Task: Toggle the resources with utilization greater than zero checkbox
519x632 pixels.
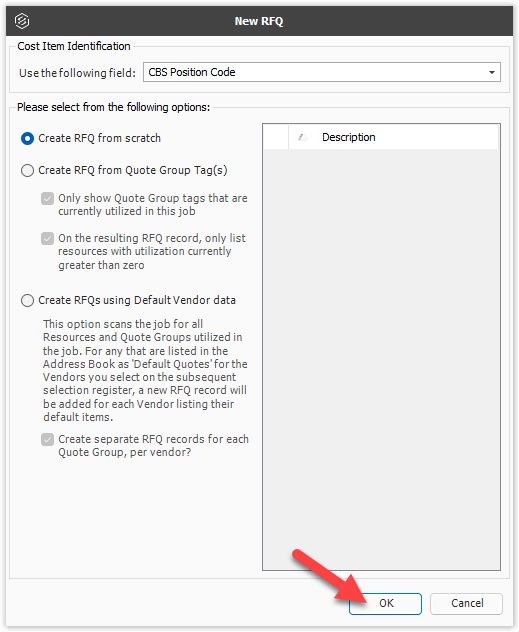Action: pos(47,238)
